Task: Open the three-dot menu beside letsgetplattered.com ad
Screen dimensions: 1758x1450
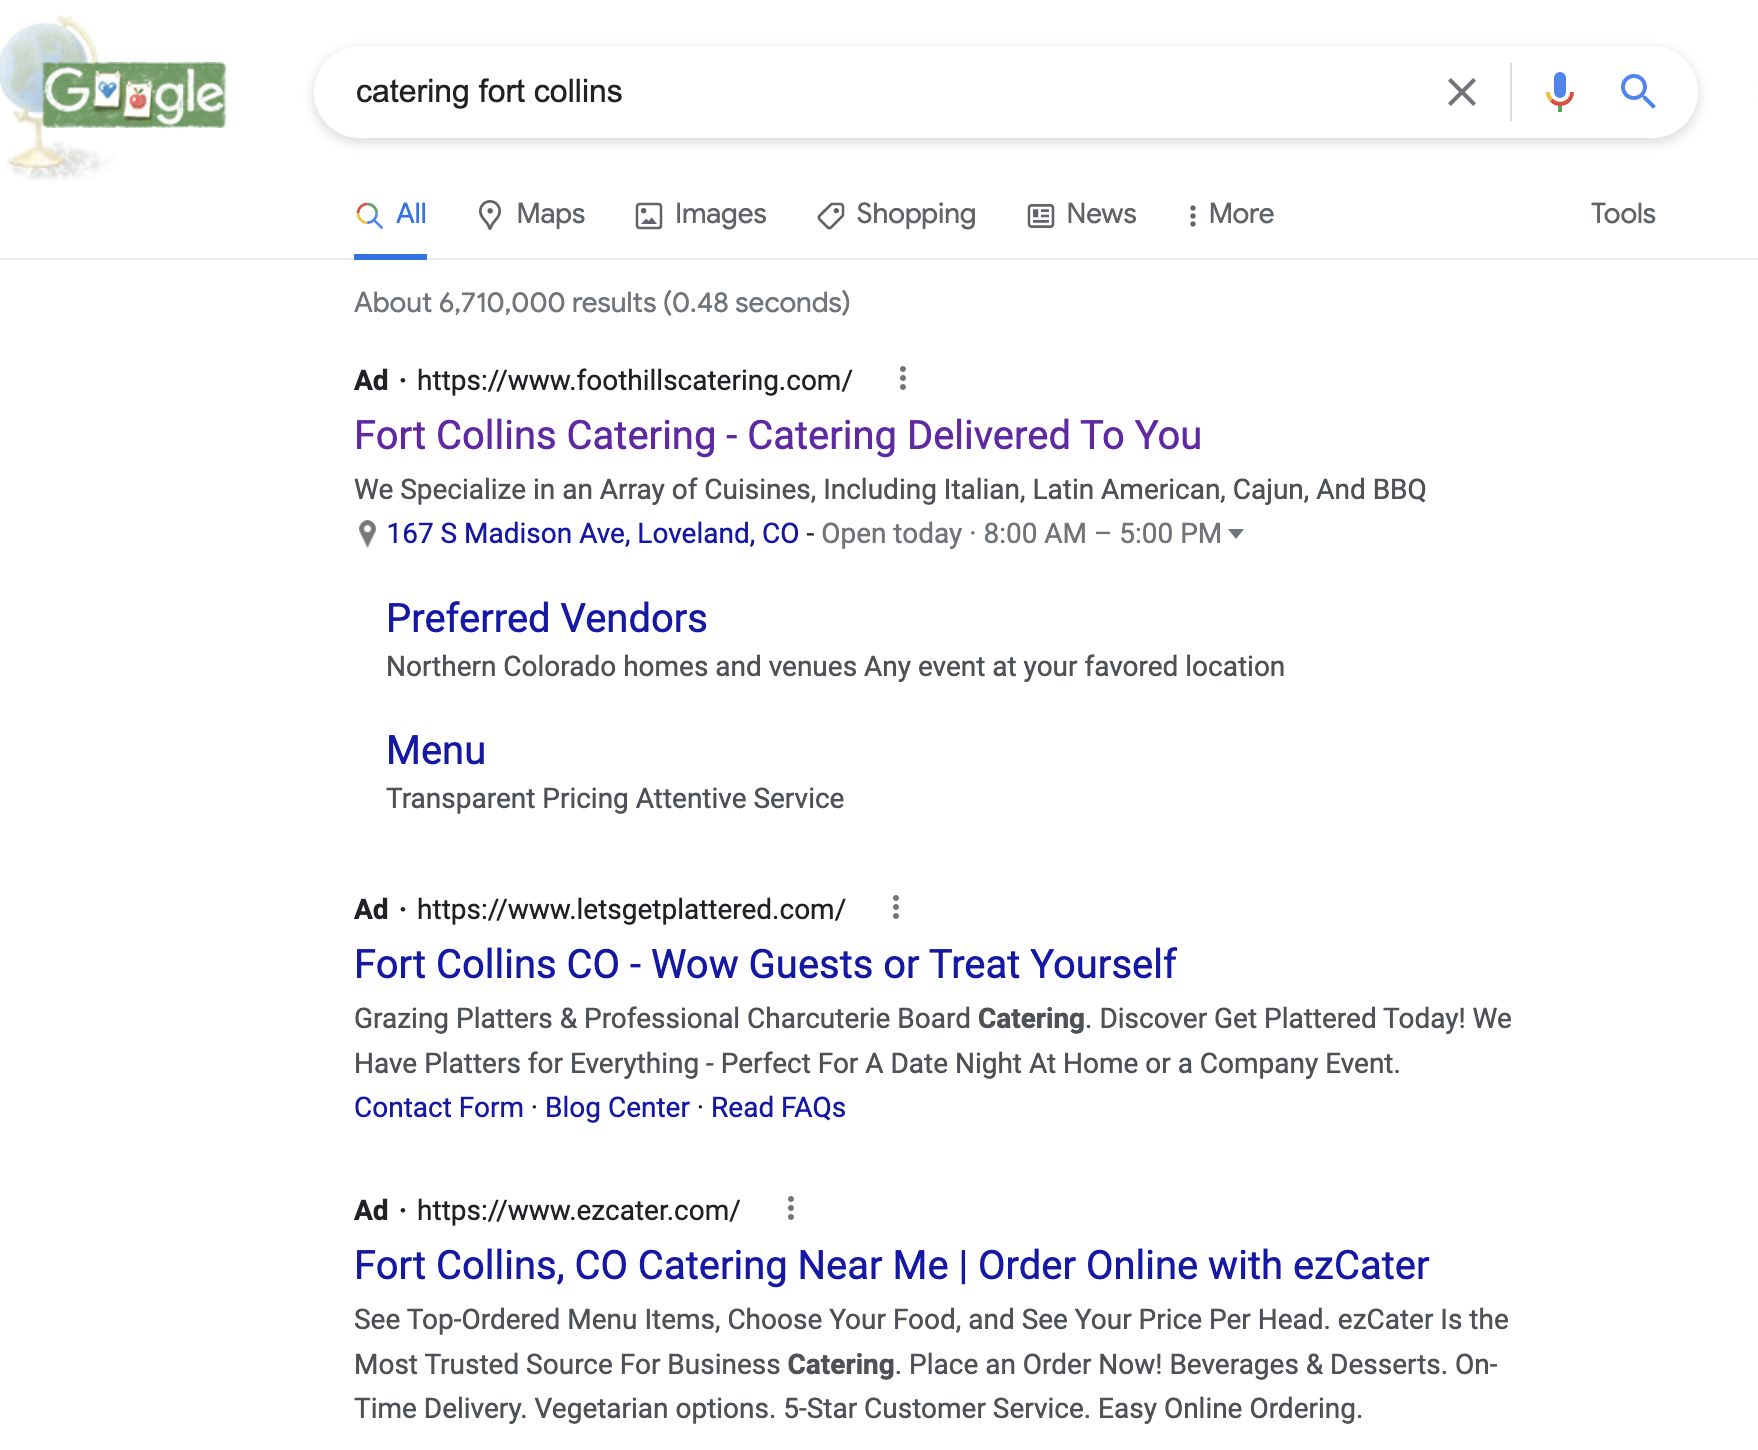Action: click(895, 908)
